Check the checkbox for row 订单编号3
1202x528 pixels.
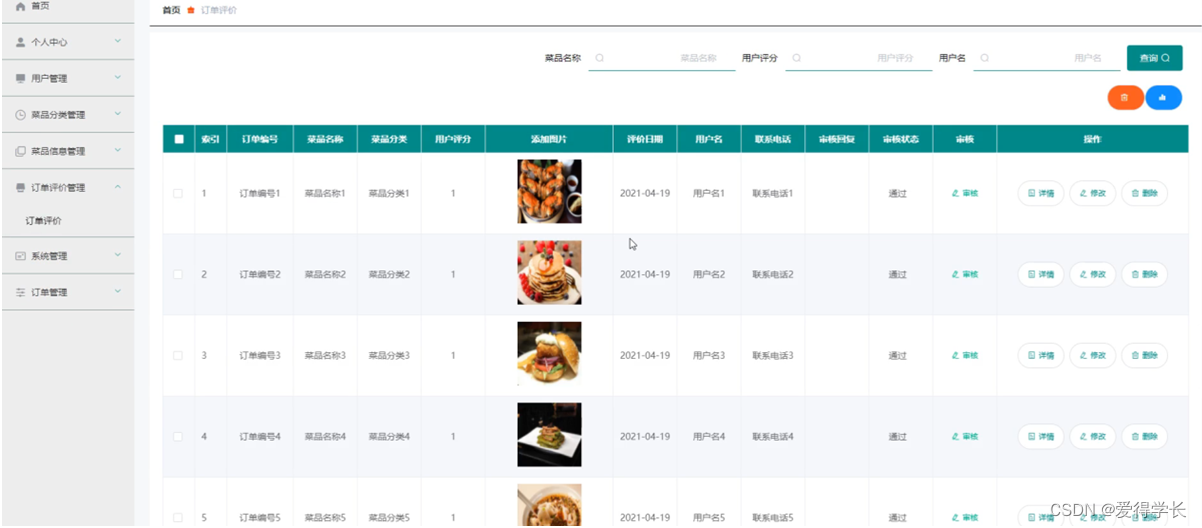click(x=178, y=355)
